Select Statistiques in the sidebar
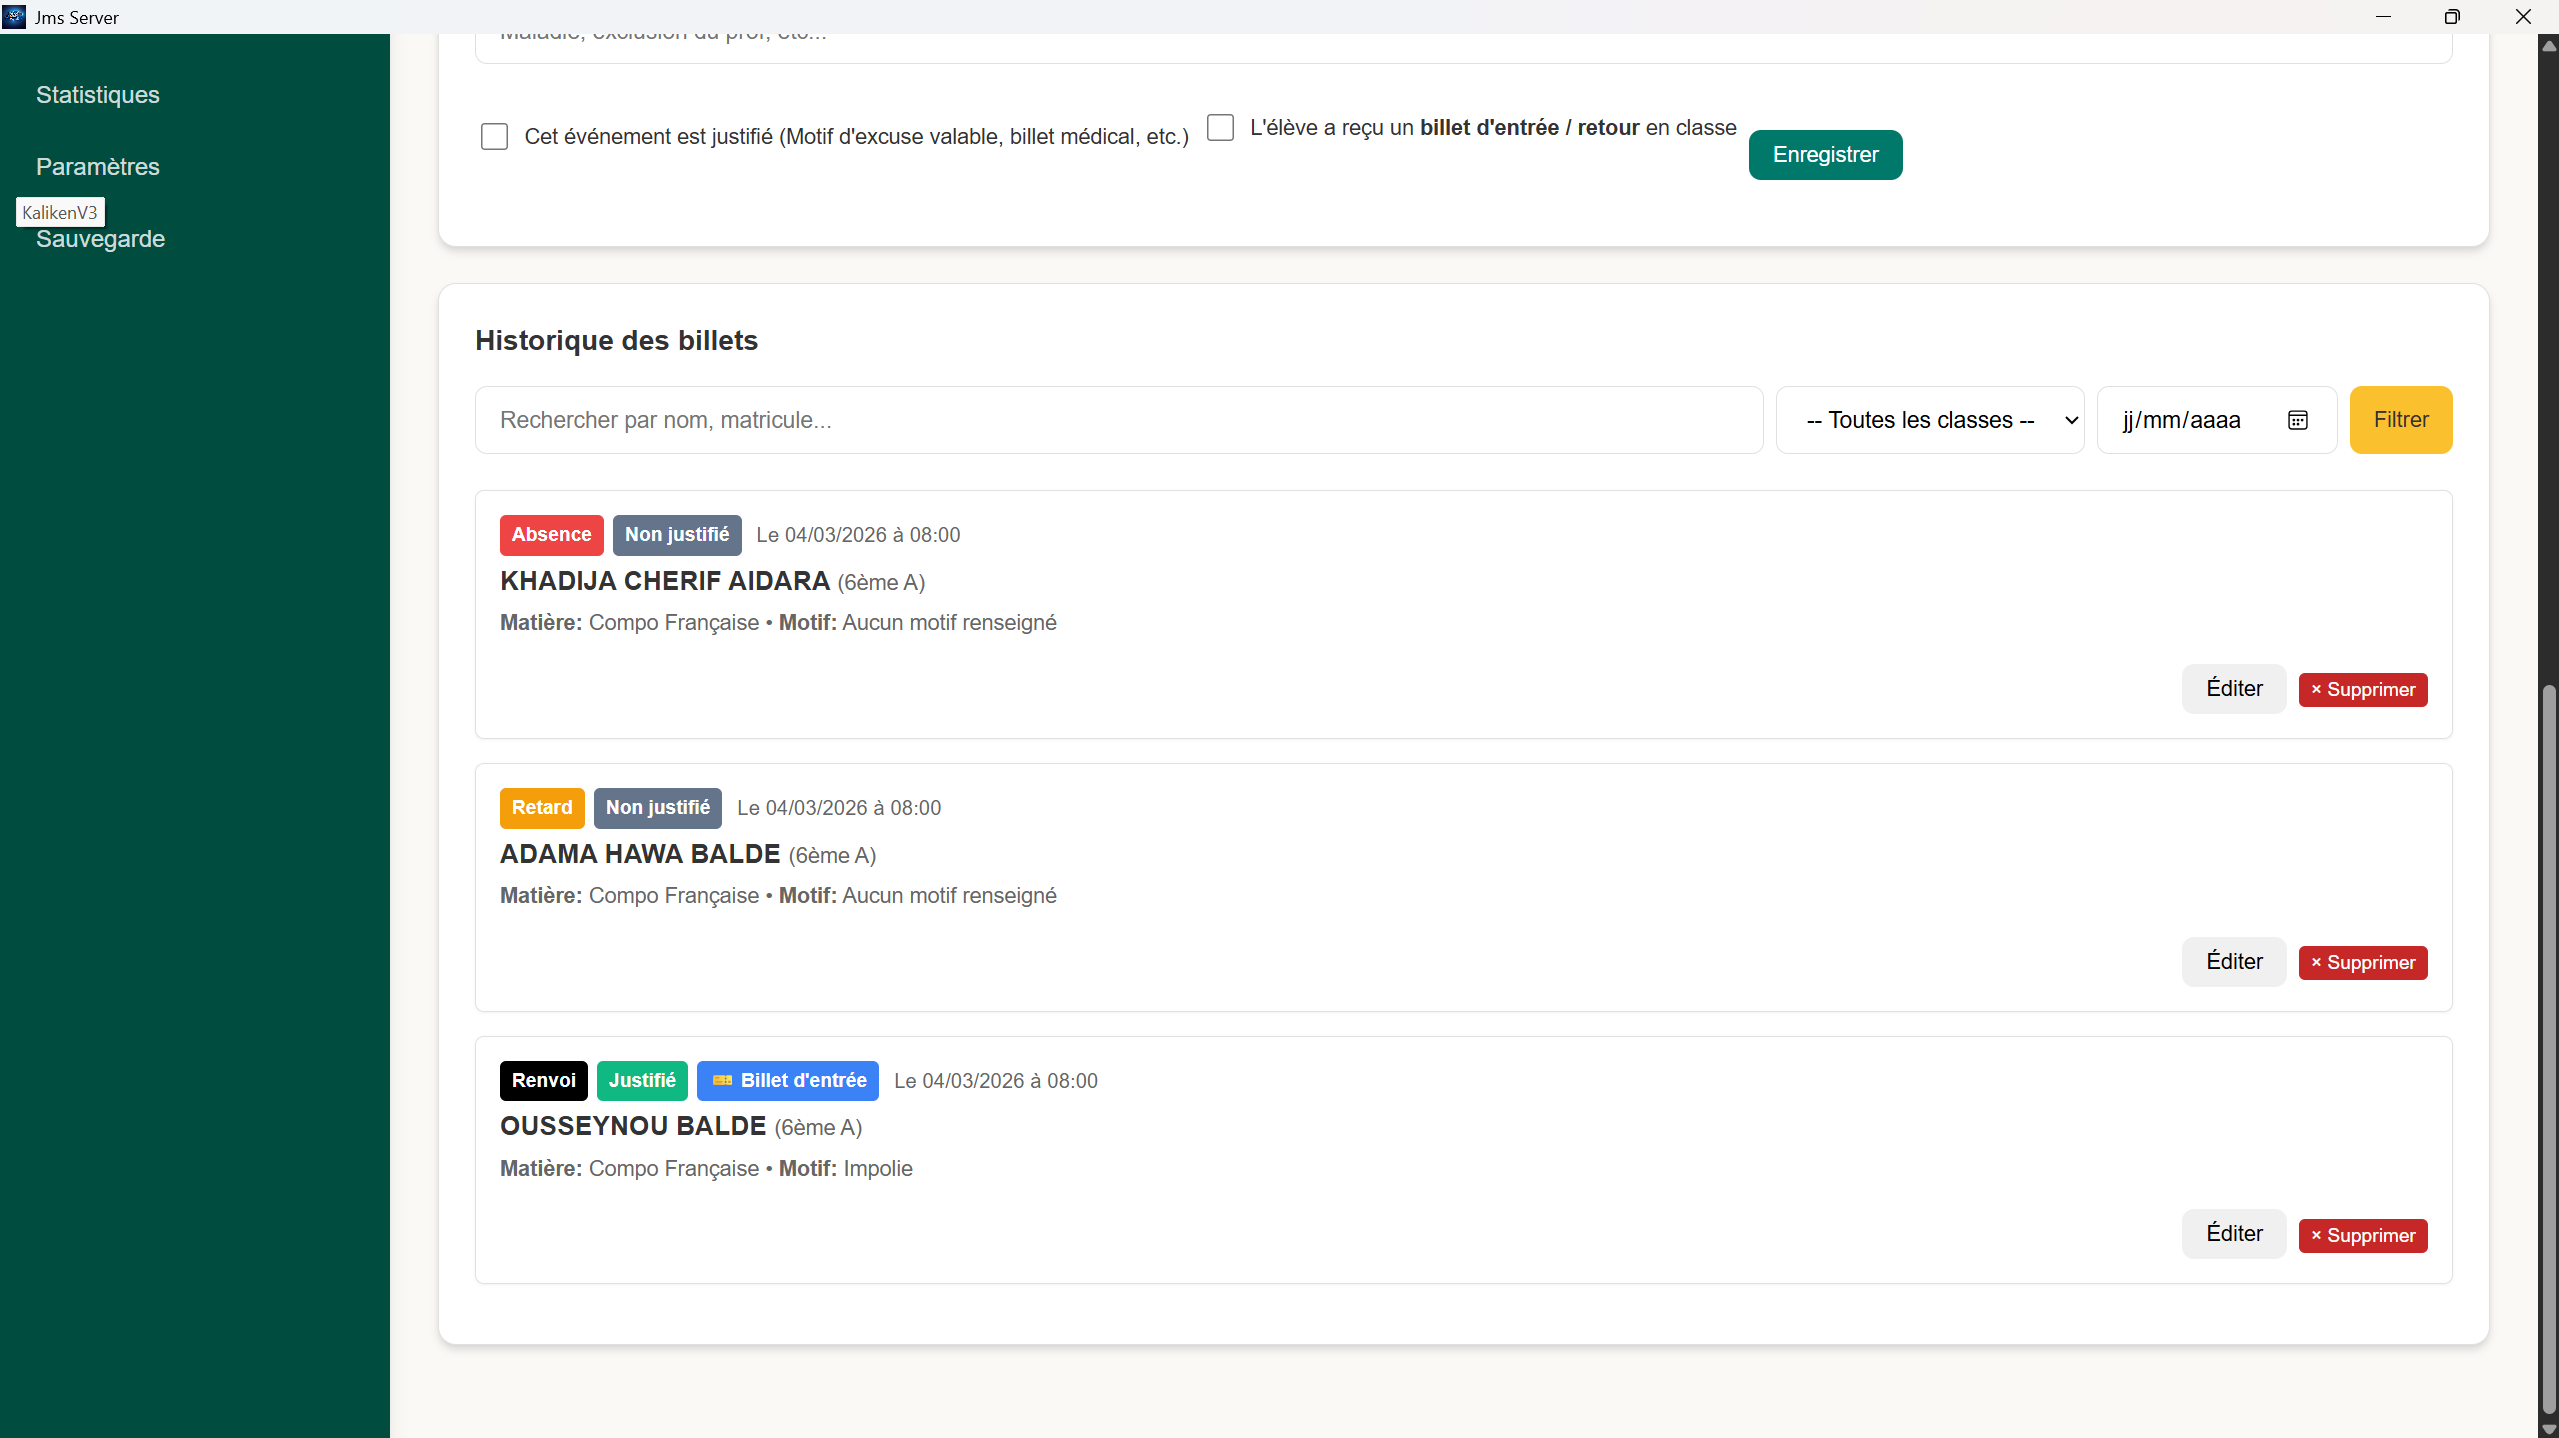 pyautogui.click(x=97, y=95)
